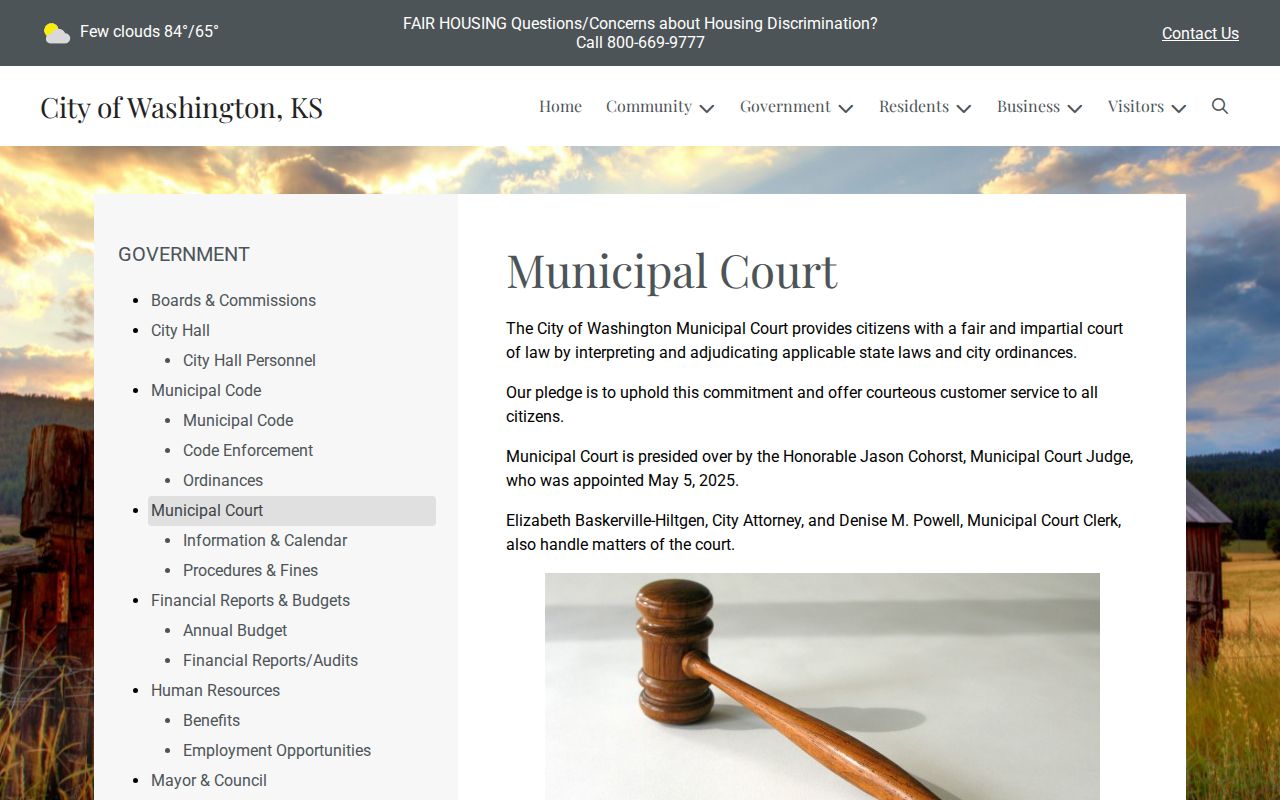
Task: Expand the Government menu chevron
Action: click(x=846, y=108)
